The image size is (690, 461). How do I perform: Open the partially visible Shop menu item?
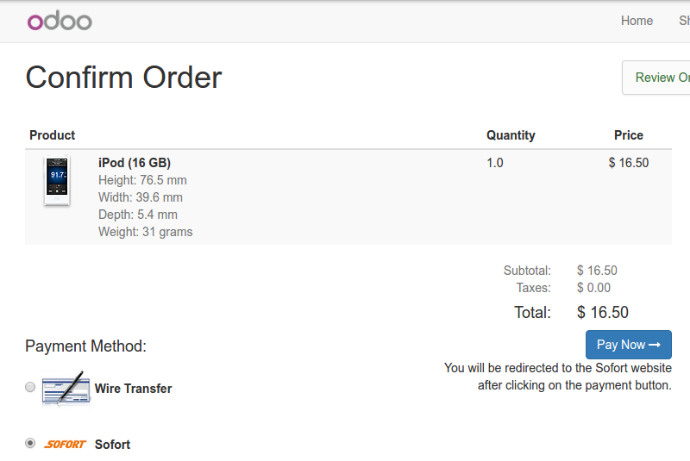tap(684, 21)
